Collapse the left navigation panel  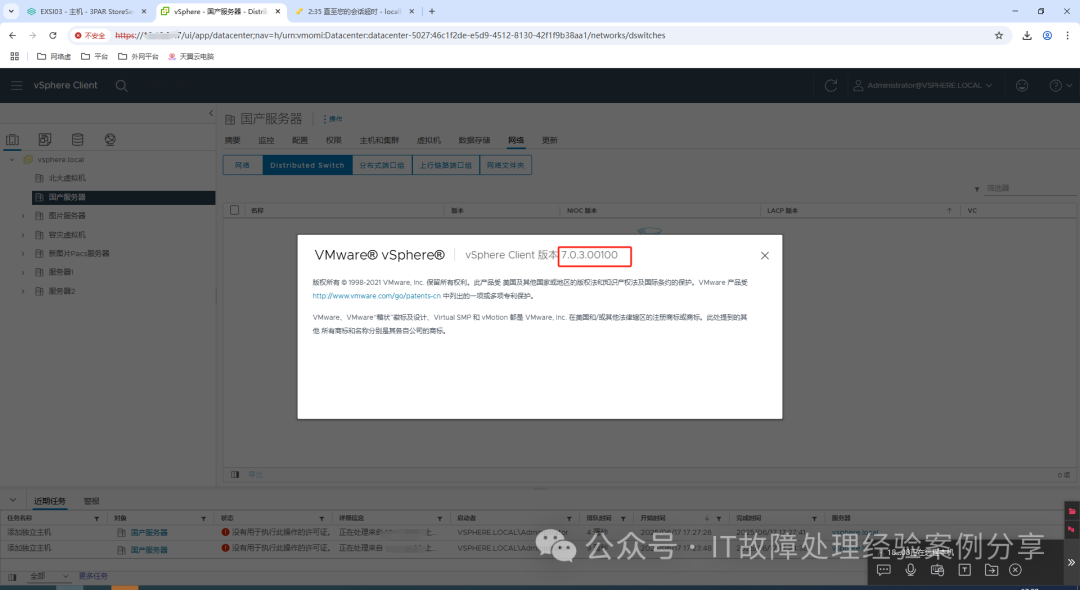(x=211, y=113)
